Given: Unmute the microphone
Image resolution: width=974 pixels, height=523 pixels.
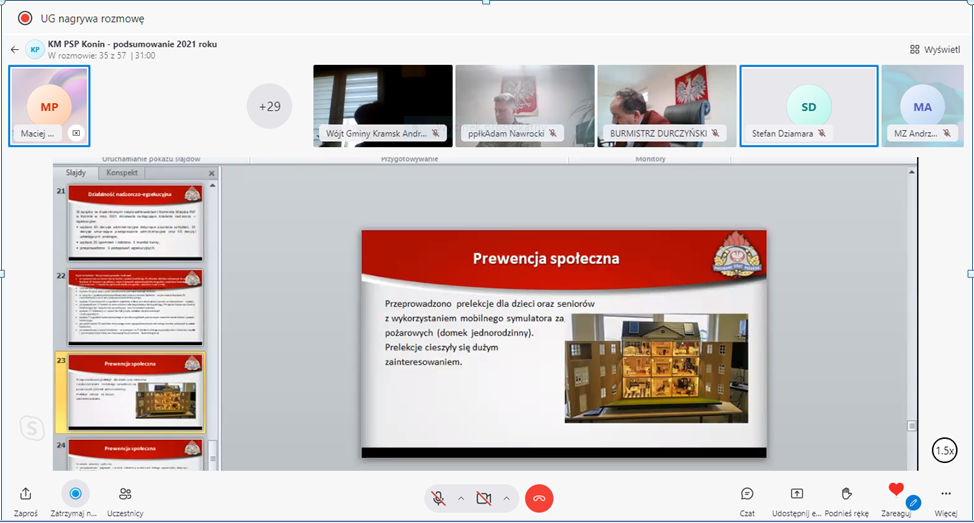Looking at the screenshot, I should tap(438, 497).
